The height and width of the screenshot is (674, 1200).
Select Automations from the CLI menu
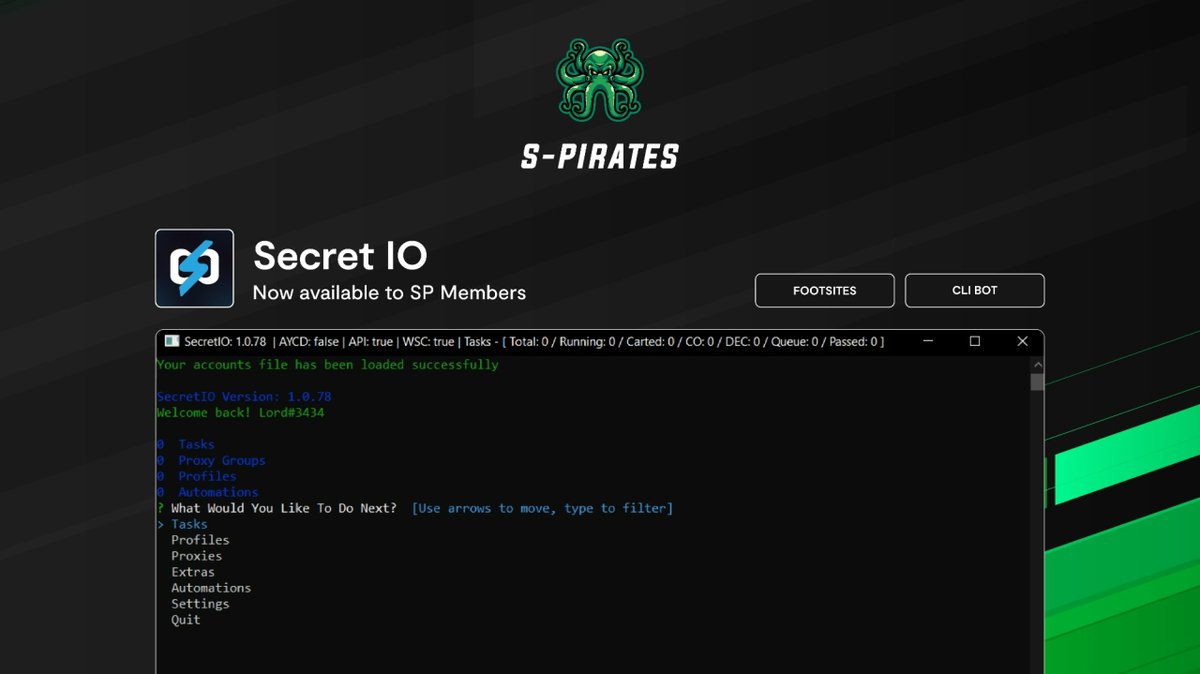click(x=211, y=587)
